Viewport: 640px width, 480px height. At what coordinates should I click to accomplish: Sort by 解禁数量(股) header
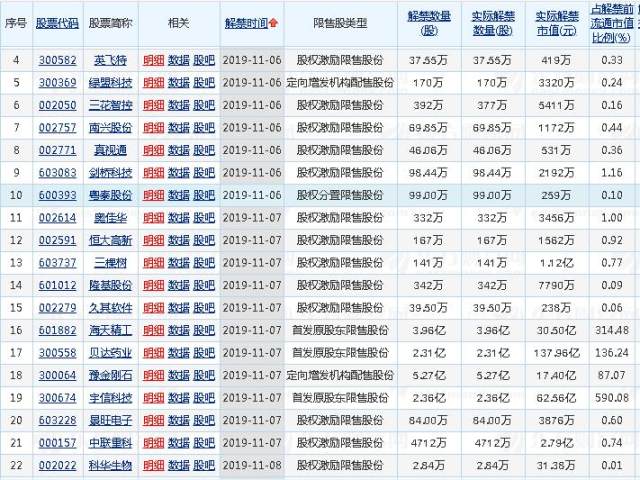coord(429,23)
